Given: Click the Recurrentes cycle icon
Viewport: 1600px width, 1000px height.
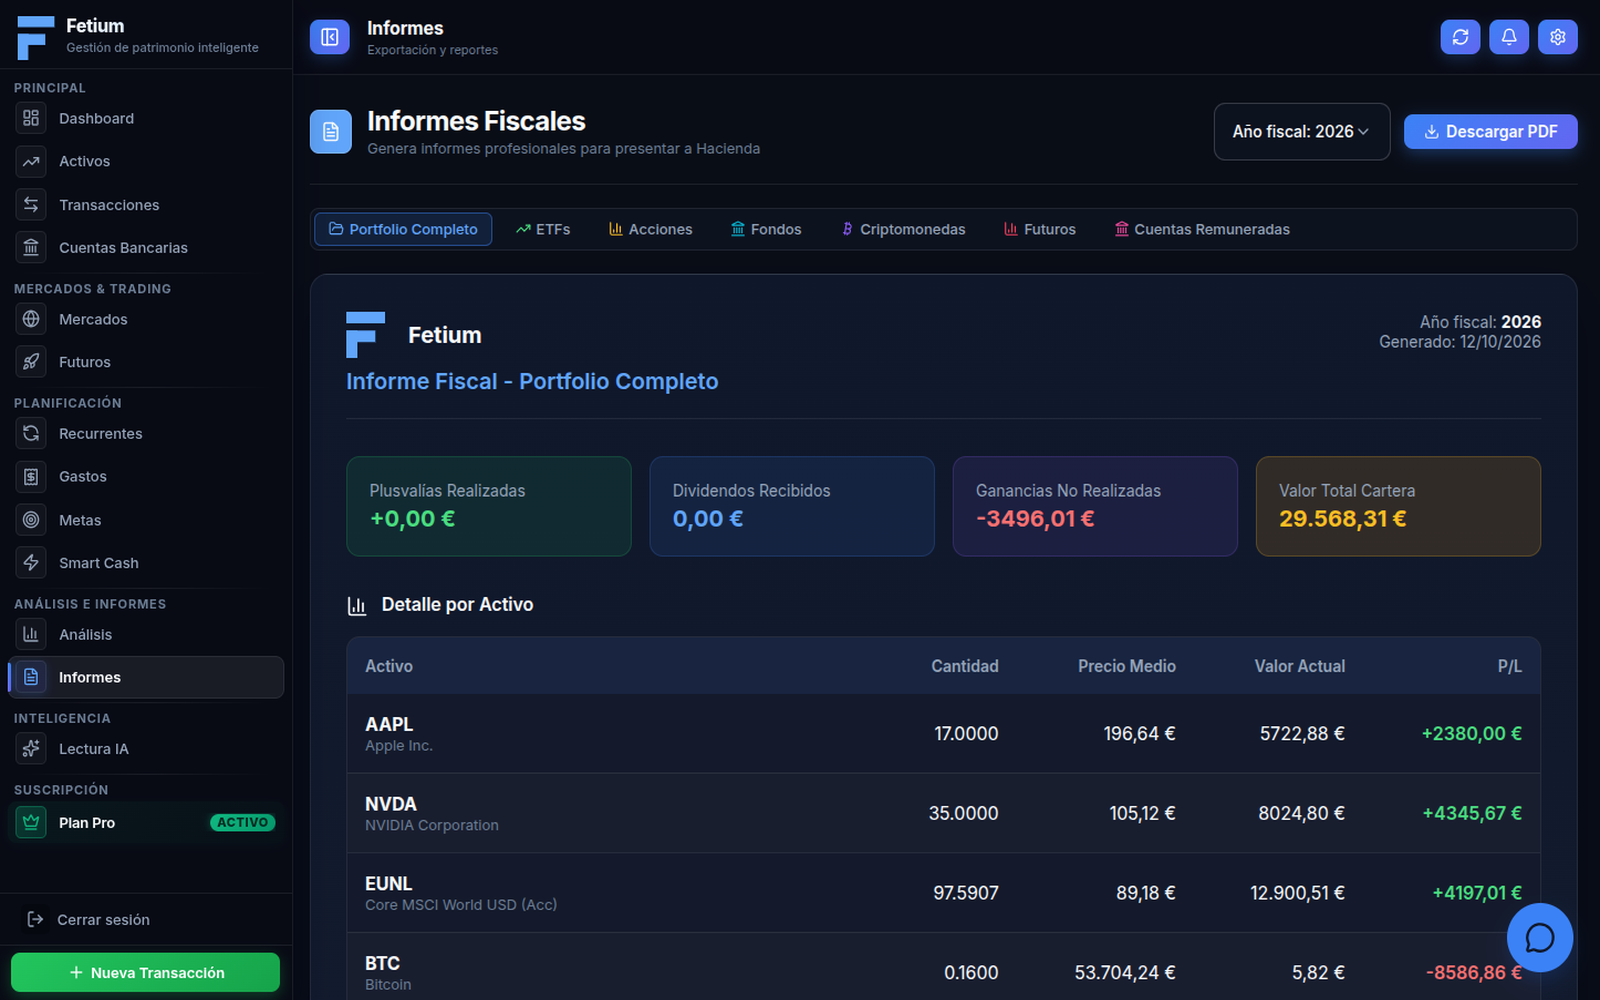Looking at the screenshot, I should pyautogui.click(x=31, y=433).
